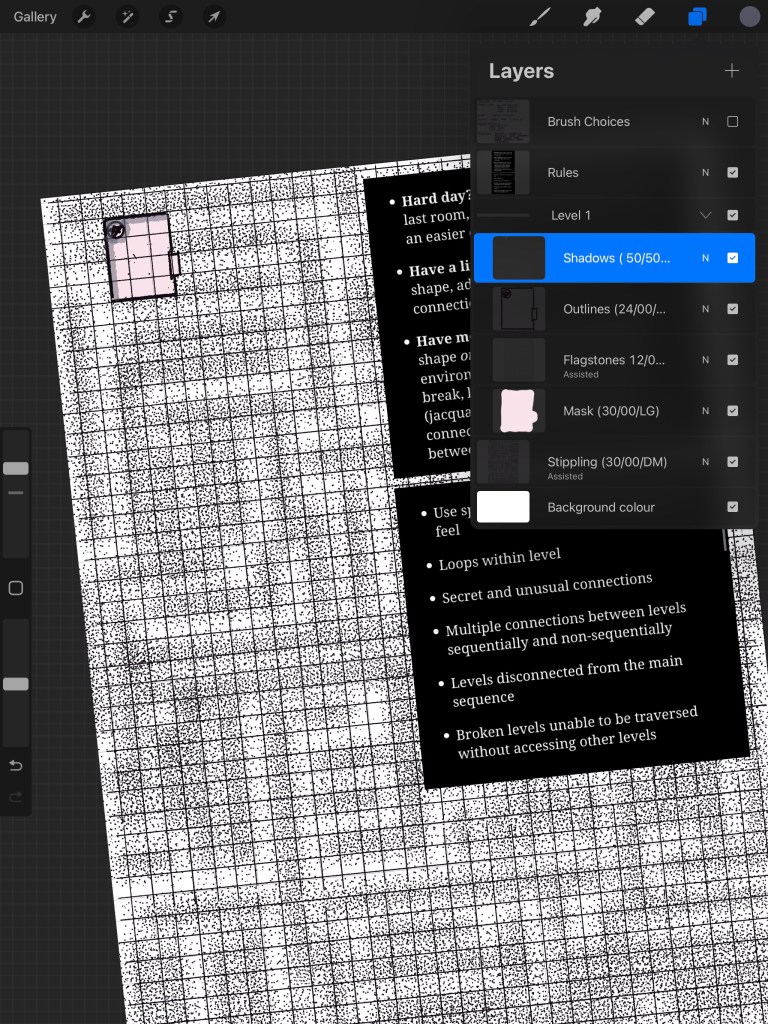Open blend mode N for Shadows layer

[705, 258]
